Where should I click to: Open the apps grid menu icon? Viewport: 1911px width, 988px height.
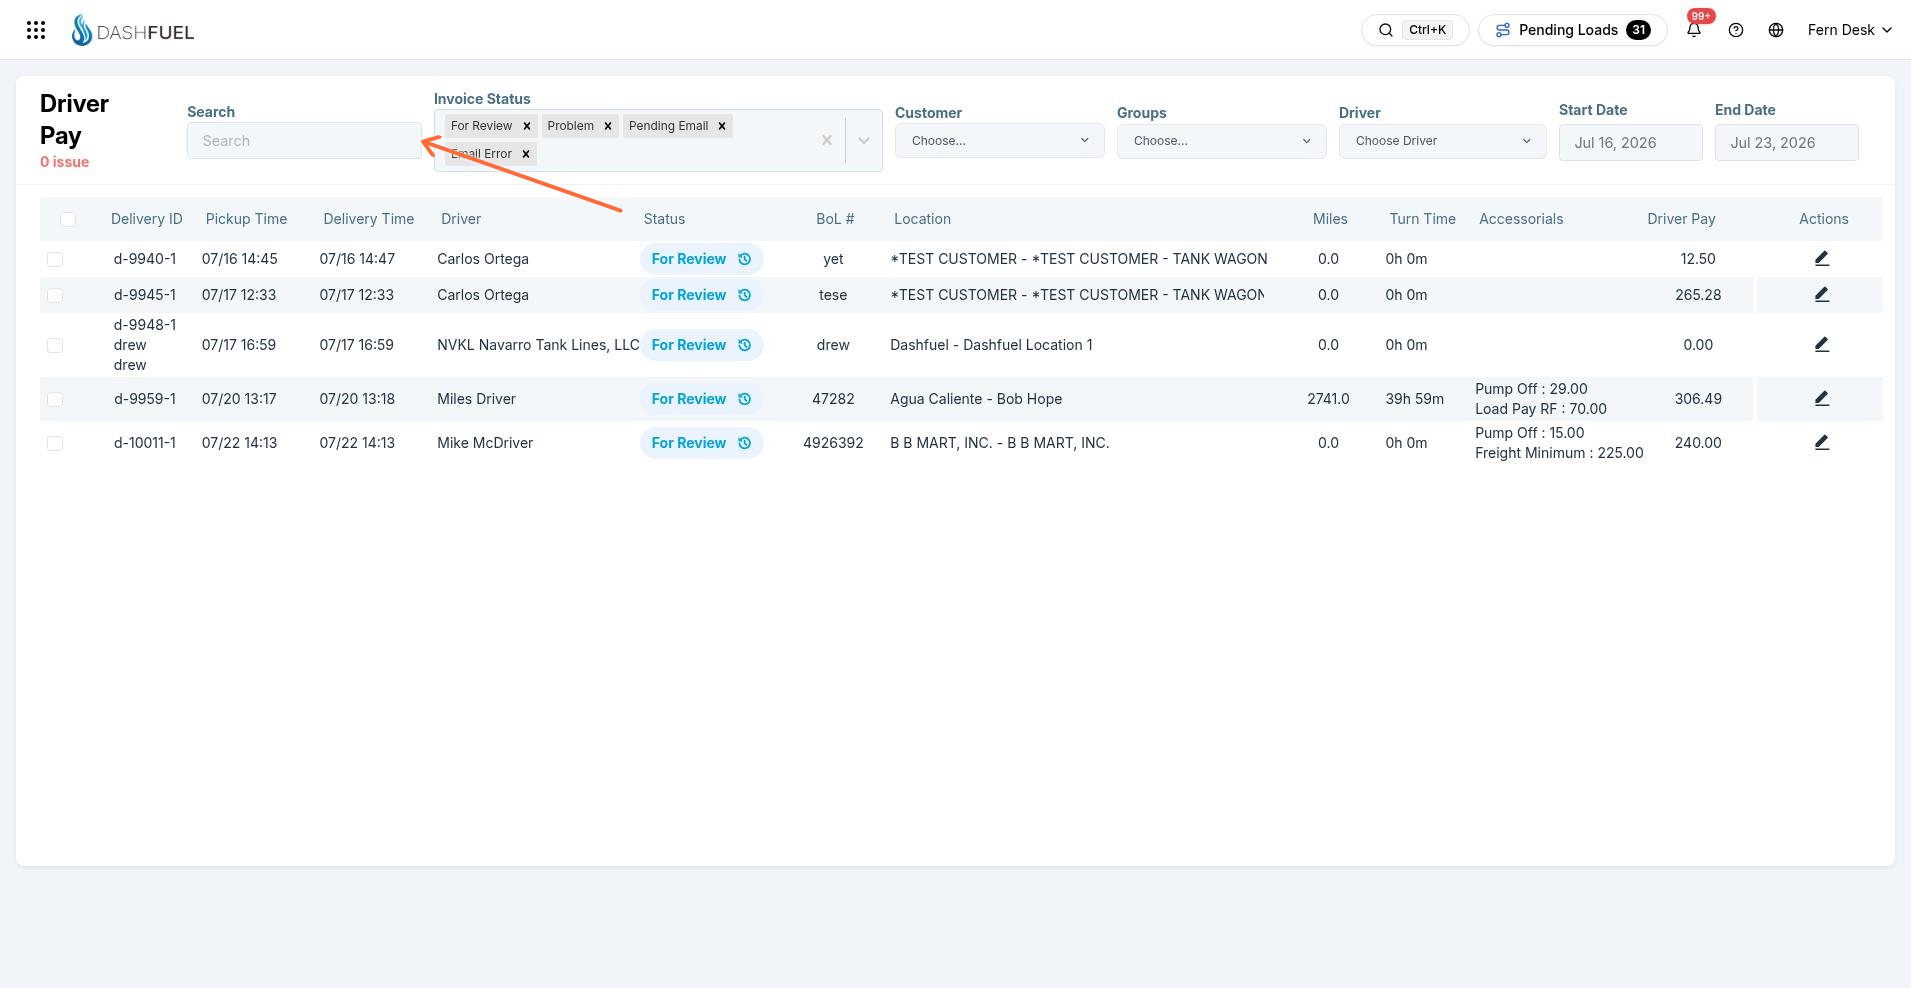pyautogui.click(x=36, y=30)
